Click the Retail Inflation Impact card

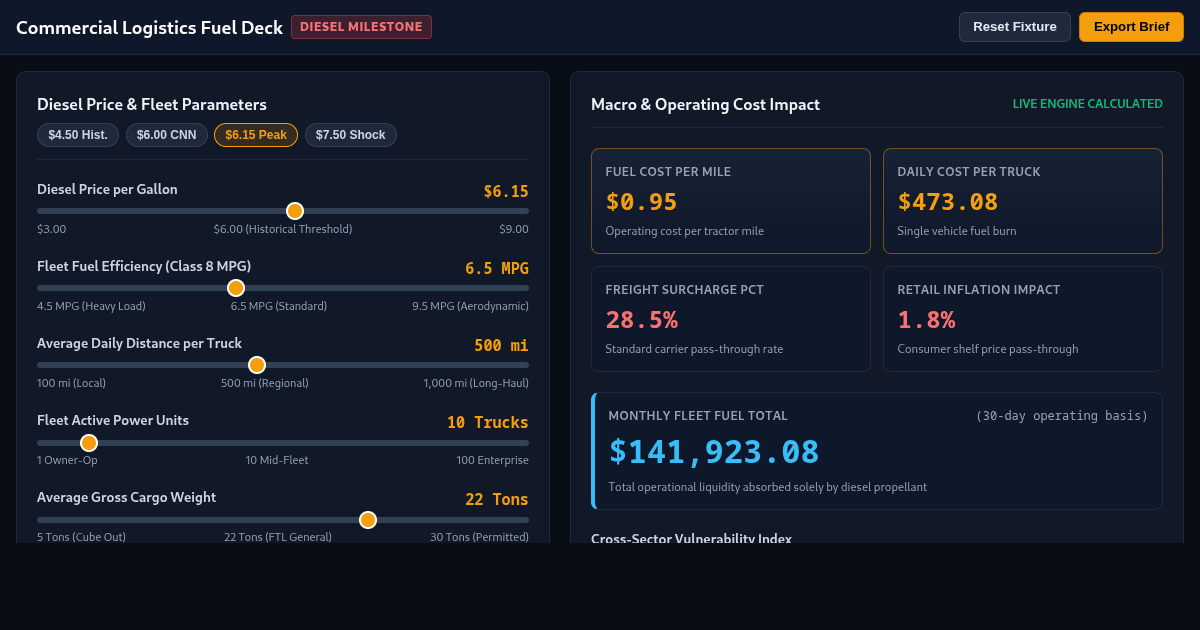(x=1023, y=319)
